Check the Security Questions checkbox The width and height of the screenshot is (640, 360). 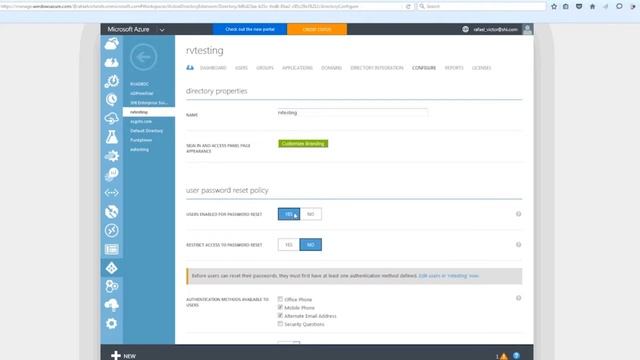(x=280, y=324)
